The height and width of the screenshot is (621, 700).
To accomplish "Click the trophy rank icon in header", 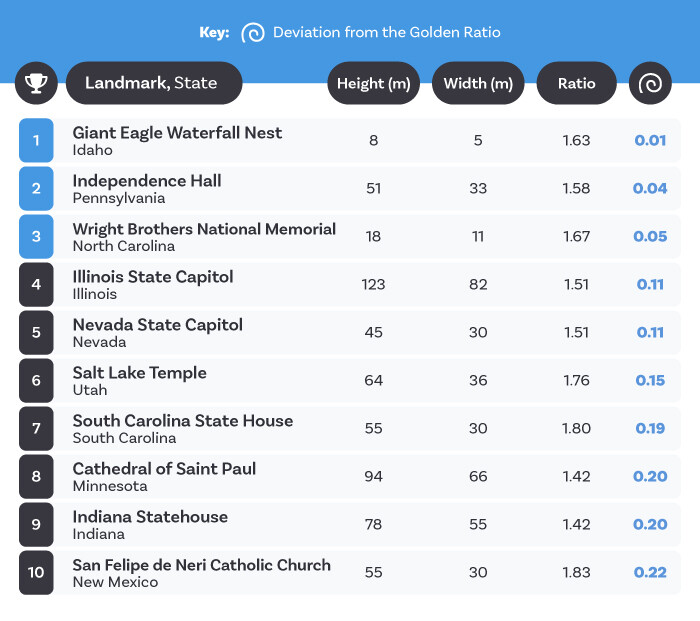I will tap(36, 83).
